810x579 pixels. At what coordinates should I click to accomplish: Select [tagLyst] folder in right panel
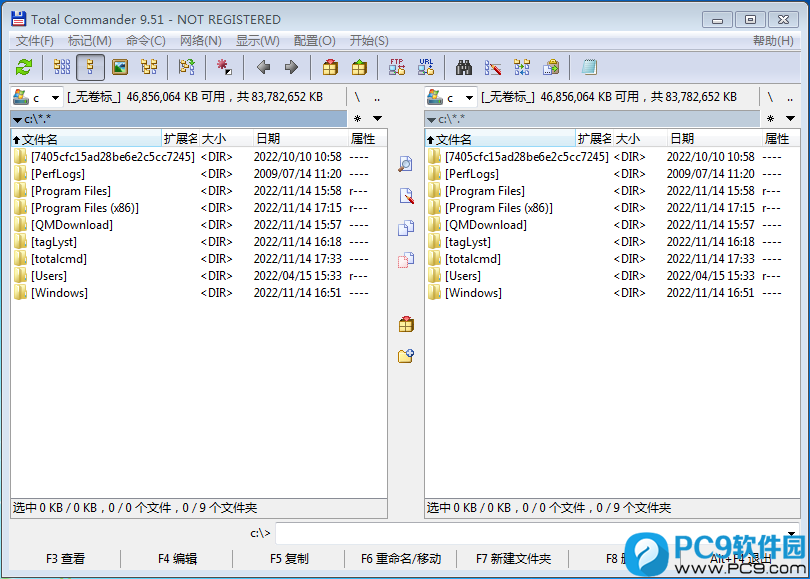(468, 242)
